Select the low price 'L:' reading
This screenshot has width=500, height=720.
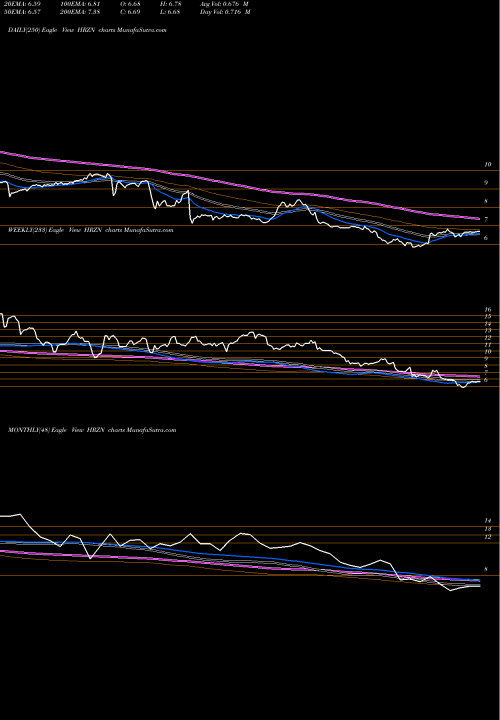(170, 12)
